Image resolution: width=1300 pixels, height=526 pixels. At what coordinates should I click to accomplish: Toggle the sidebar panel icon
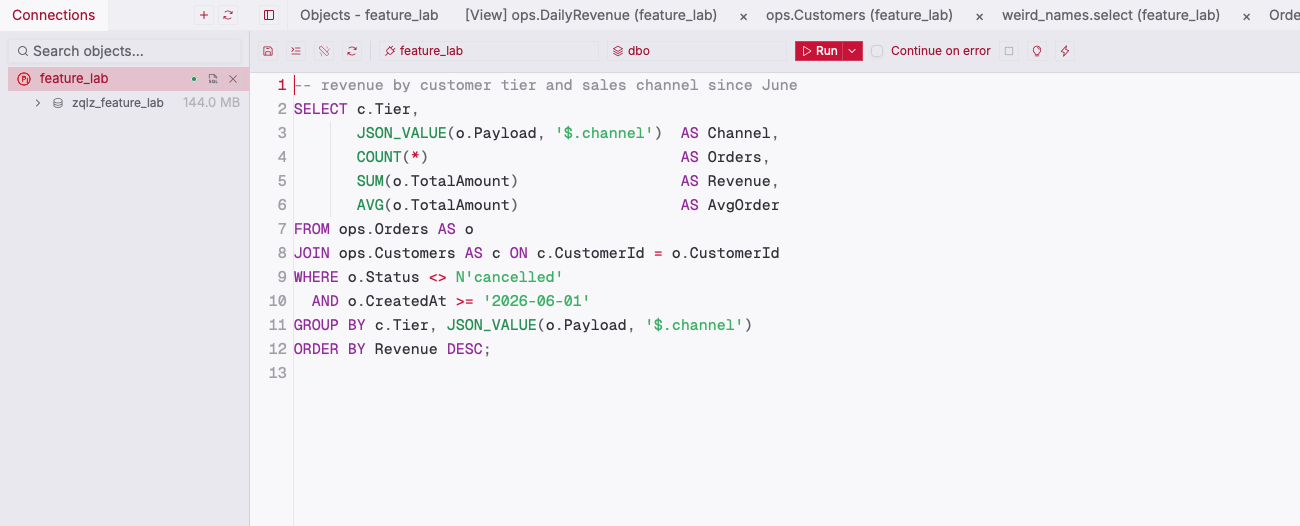(x=269, y=15)
